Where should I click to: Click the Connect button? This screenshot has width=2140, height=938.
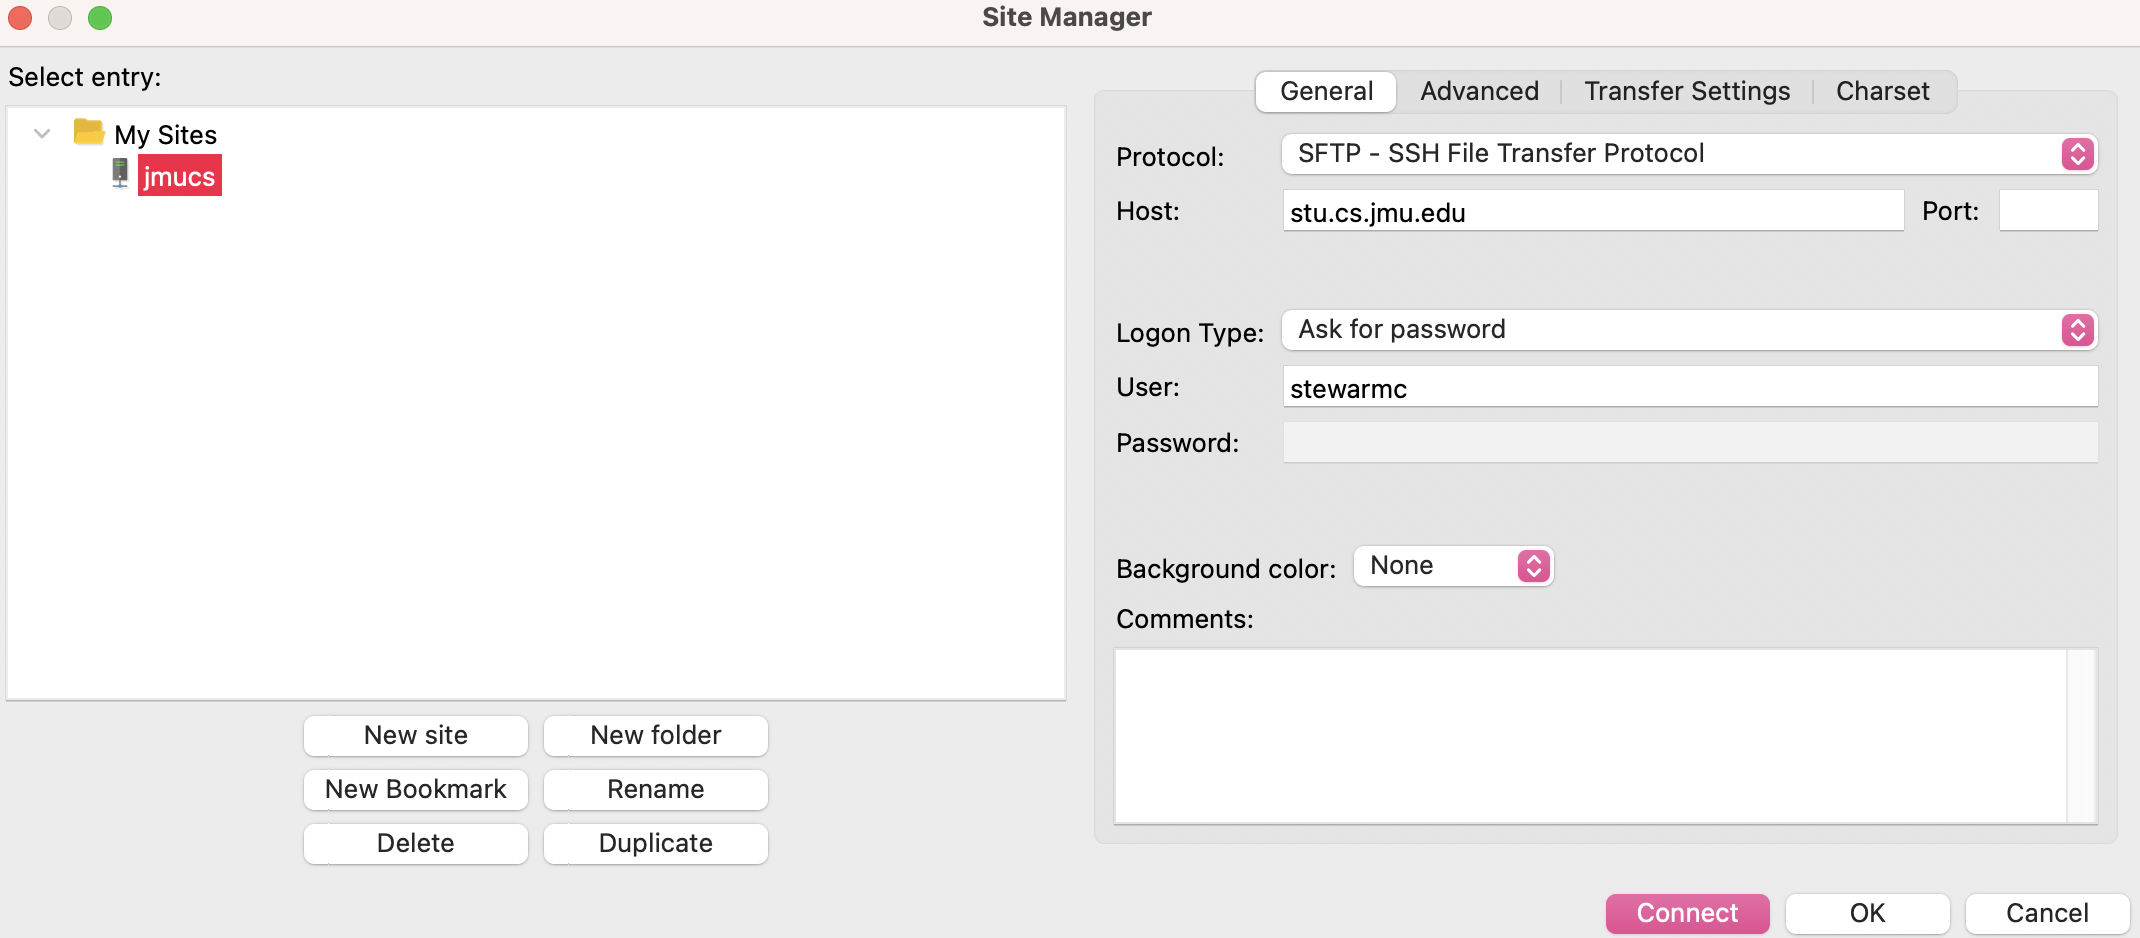click(1687, 912)
